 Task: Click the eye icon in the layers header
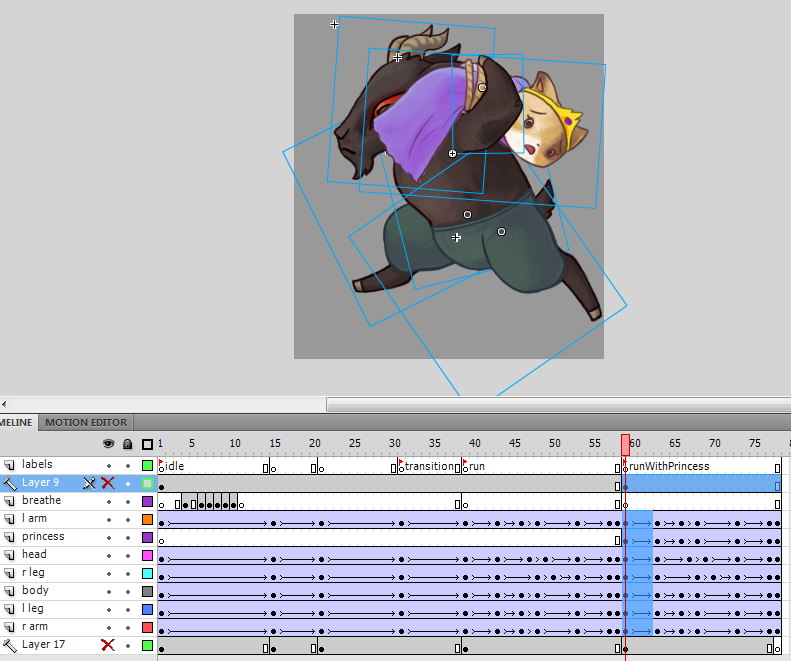(108, 444)
